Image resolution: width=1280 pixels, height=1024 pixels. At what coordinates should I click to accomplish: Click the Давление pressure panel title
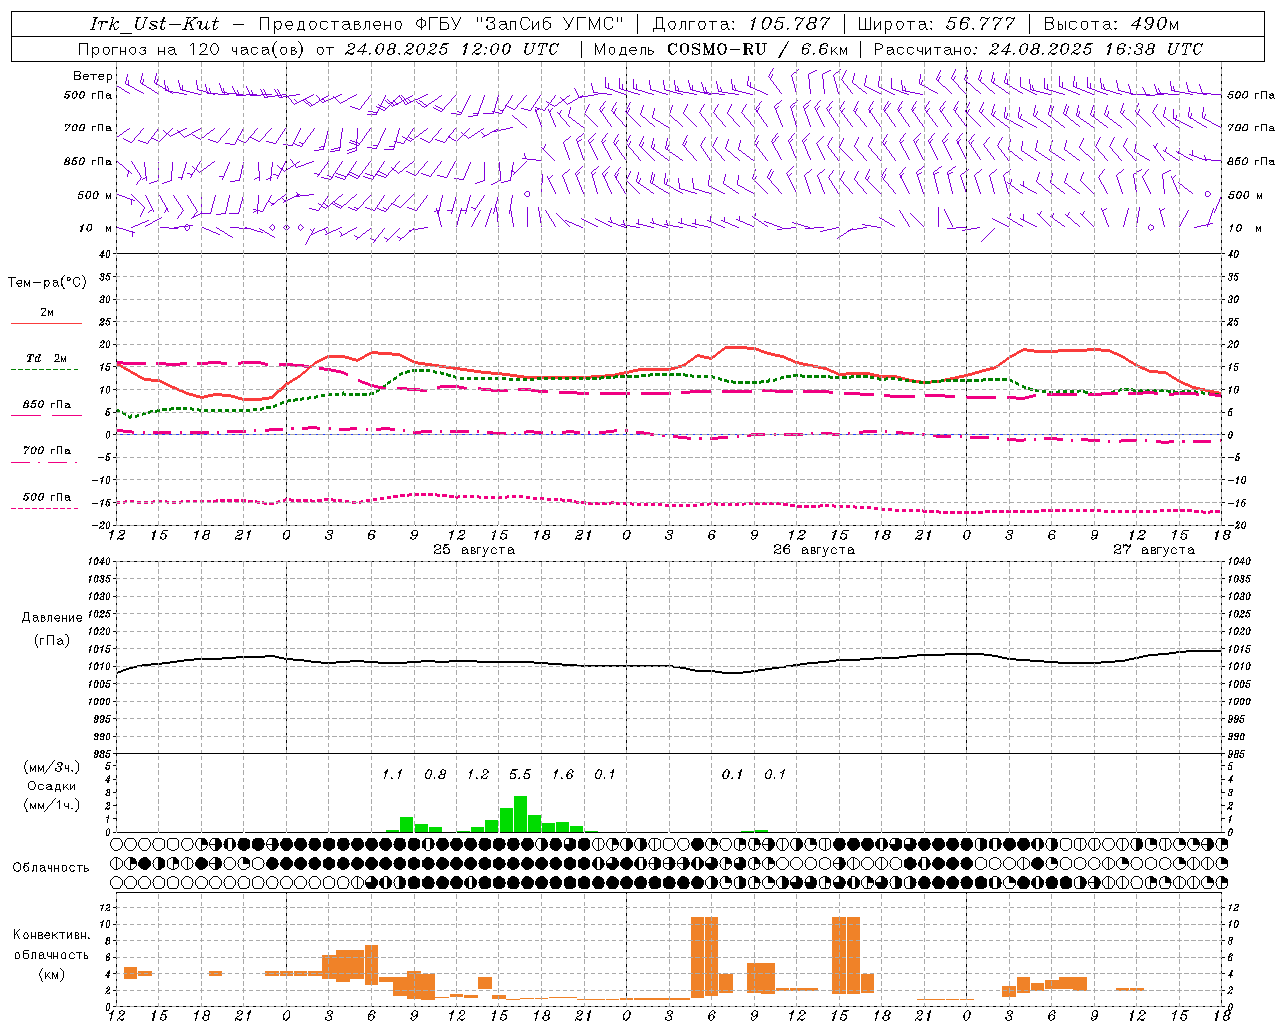point(52,618)
